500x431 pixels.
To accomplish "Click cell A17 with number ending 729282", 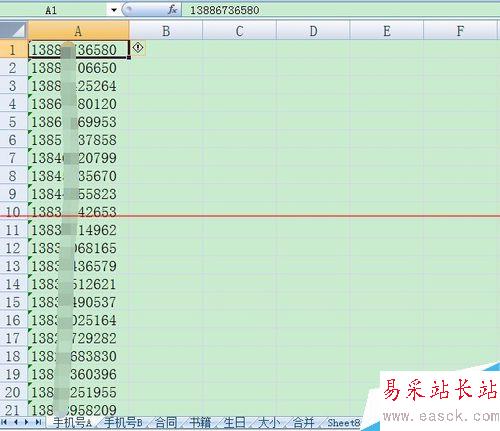I will click(78, 338).
